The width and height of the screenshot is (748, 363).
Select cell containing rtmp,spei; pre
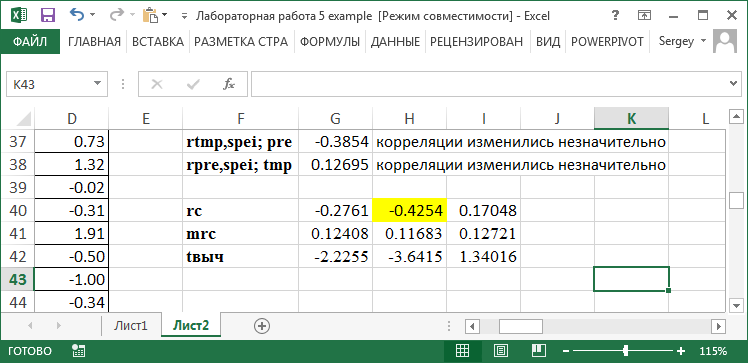click(240, 141)
